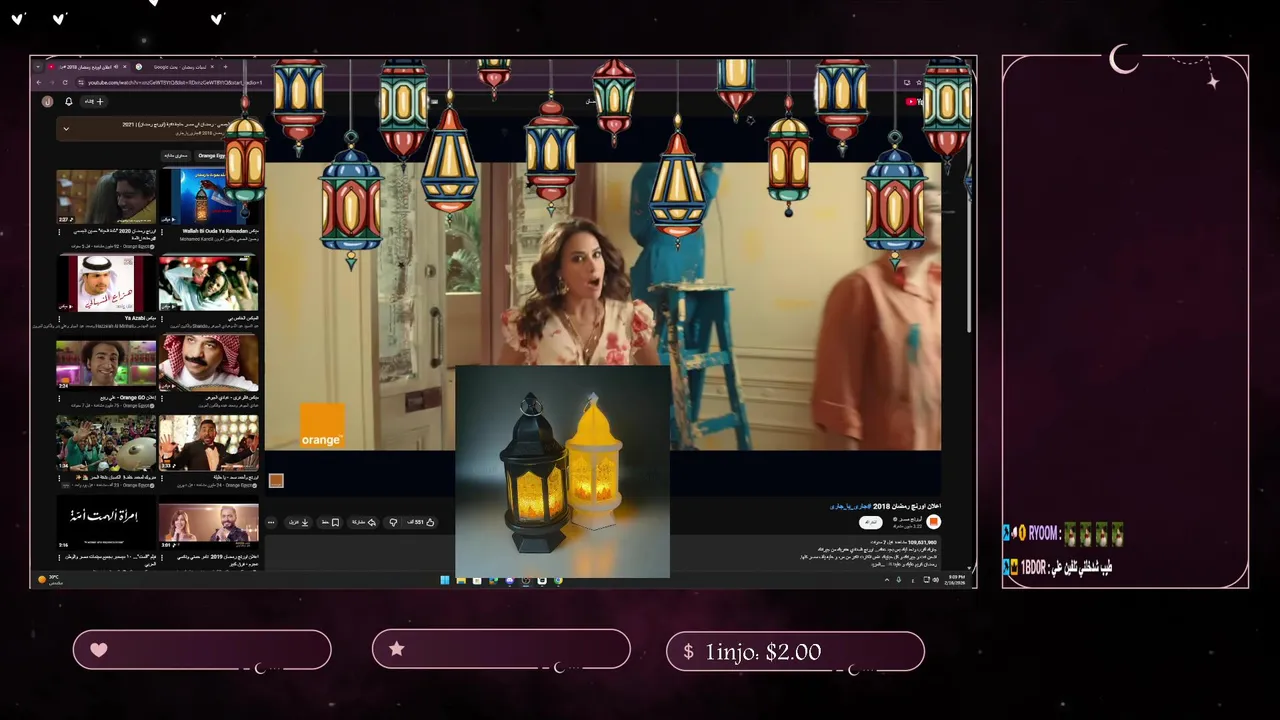This screenshot has width=1280, height=720.
Task: Expand the playlist panel chevron
Action: click(x=66, y=128)
